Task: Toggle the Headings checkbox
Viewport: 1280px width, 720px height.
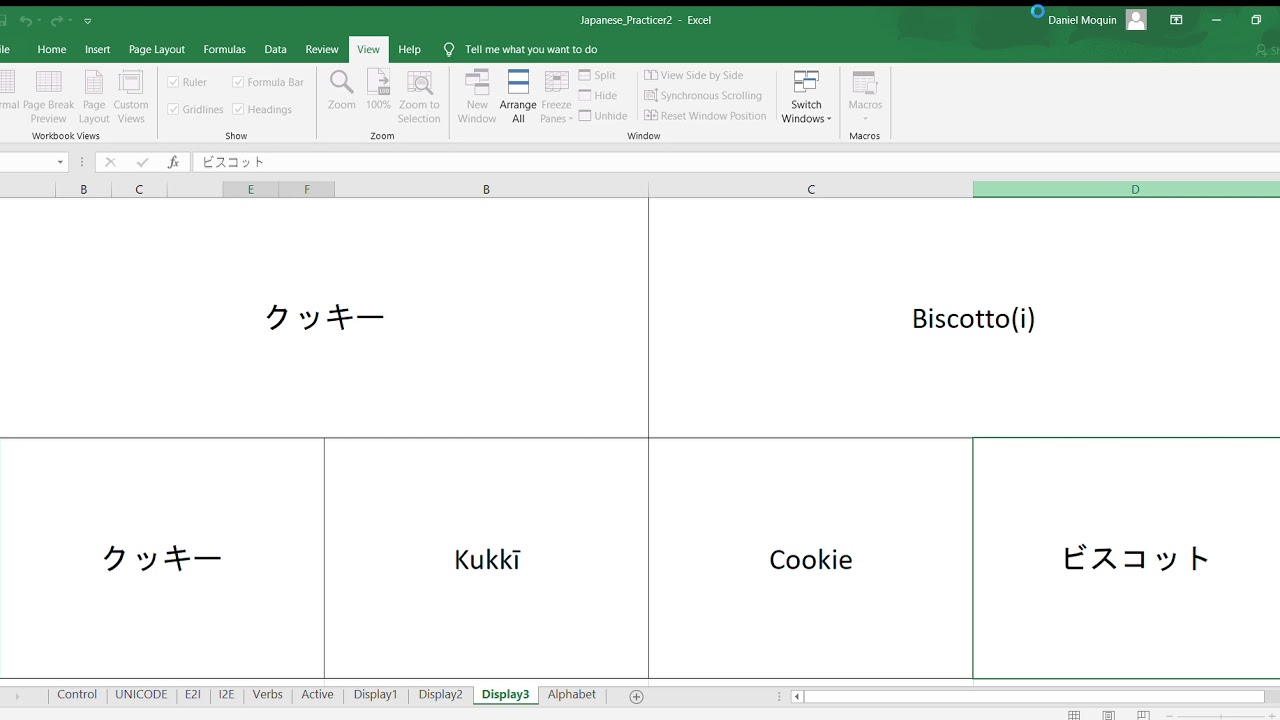Action: (x=239, y=109)
